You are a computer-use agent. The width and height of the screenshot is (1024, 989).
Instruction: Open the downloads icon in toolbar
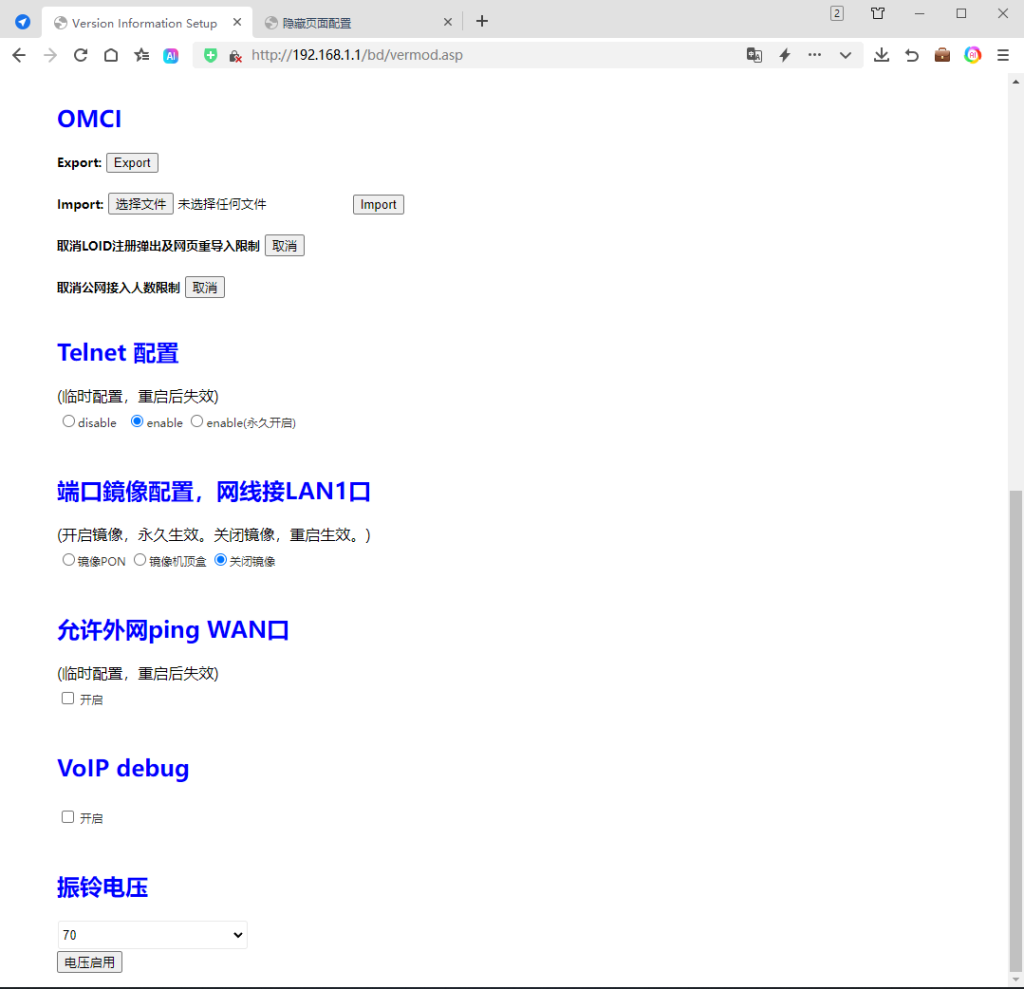coord(881,56)
